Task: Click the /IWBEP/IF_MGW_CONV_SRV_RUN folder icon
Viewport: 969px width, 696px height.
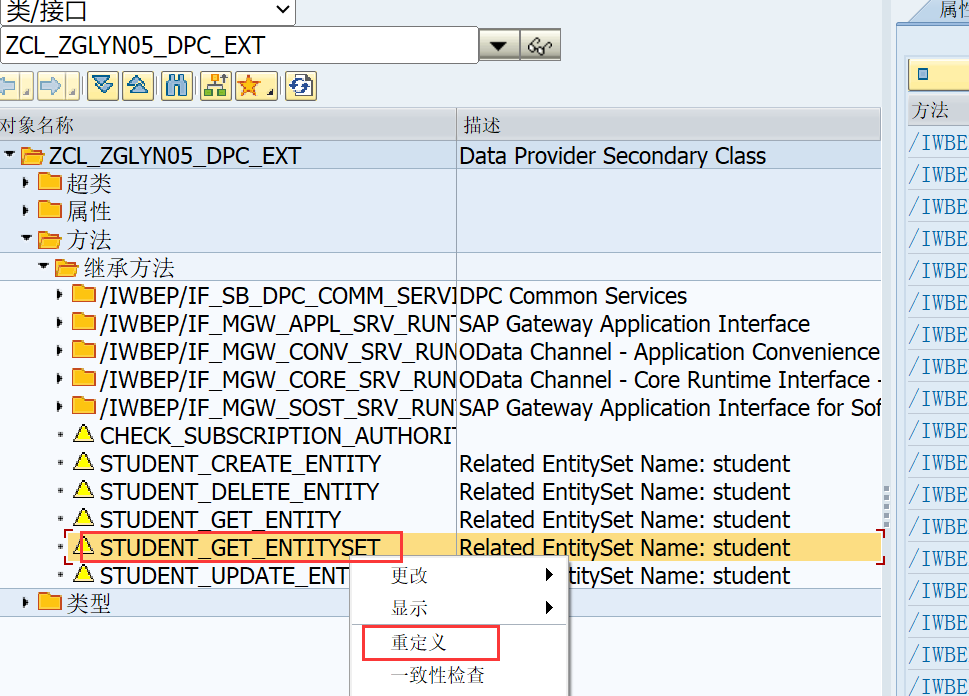Action: (83, 350)
